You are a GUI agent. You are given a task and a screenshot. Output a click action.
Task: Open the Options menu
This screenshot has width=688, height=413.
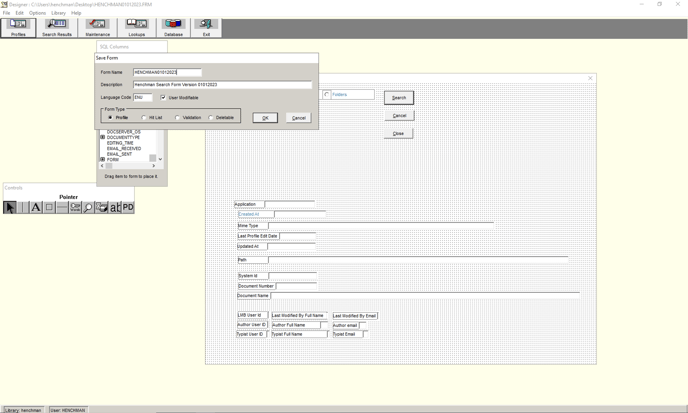tap(37, 13)
